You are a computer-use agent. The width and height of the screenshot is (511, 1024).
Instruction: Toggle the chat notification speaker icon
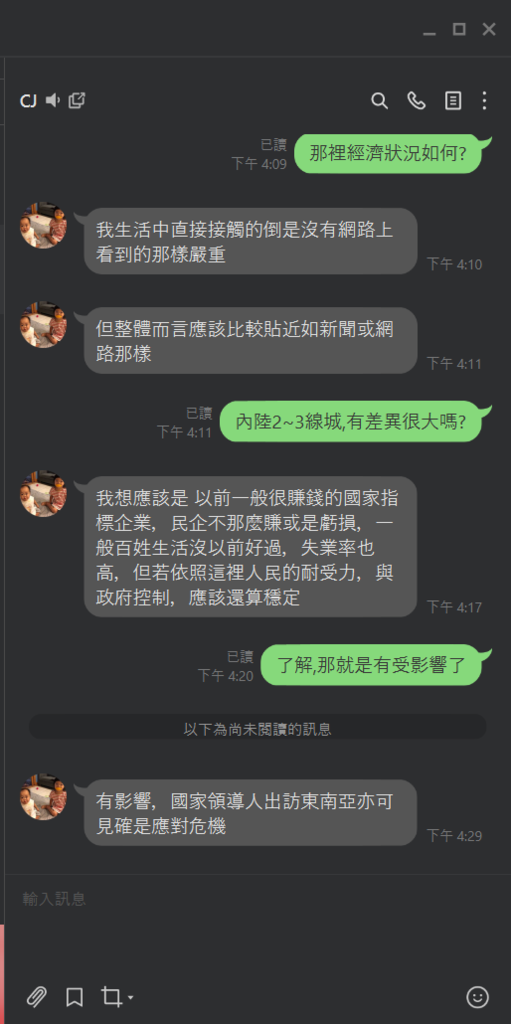(x=53, y=101)
